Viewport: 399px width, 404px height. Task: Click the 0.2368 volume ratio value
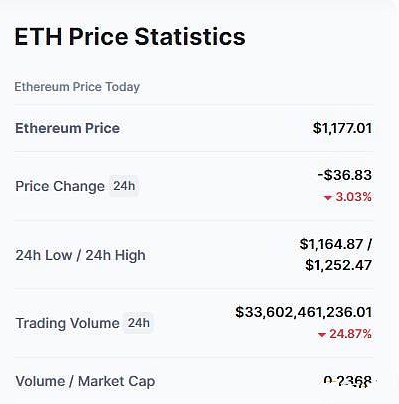coord(348,381)
